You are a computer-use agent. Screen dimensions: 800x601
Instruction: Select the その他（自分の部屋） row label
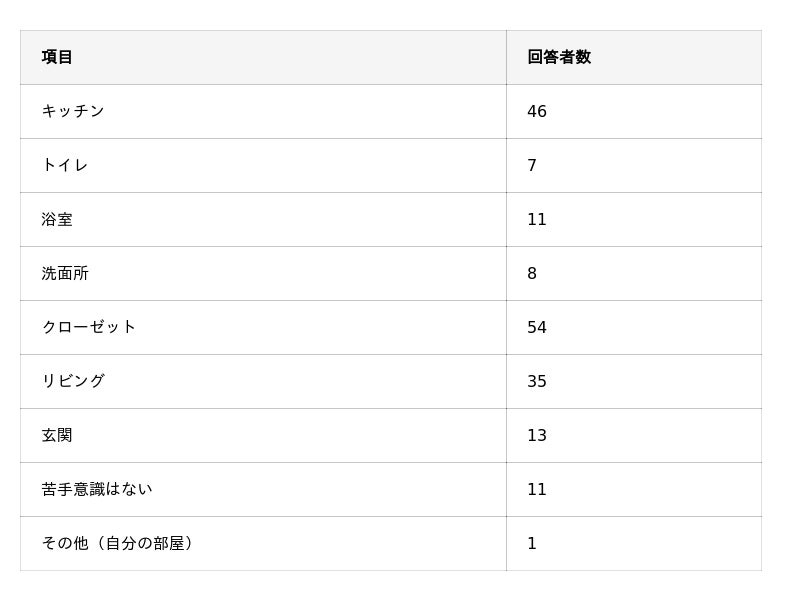(x=118, y=543)
